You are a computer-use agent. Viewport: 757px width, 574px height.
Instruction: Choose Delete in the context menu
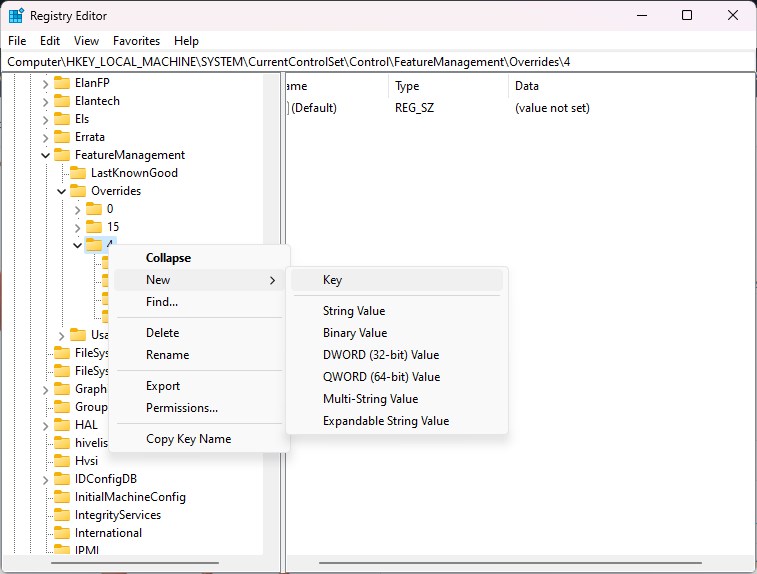[x=199, y=333]
